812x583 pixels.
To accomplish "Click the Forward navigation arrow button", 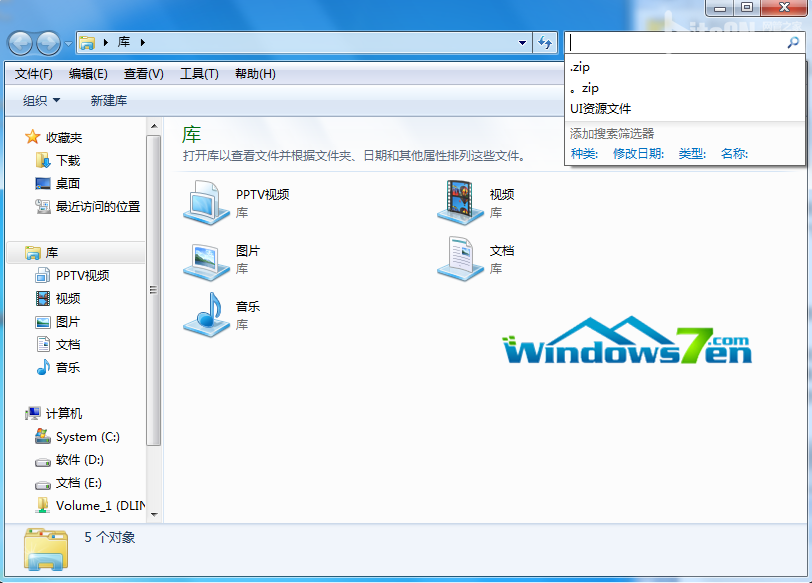I will [49, 43].
